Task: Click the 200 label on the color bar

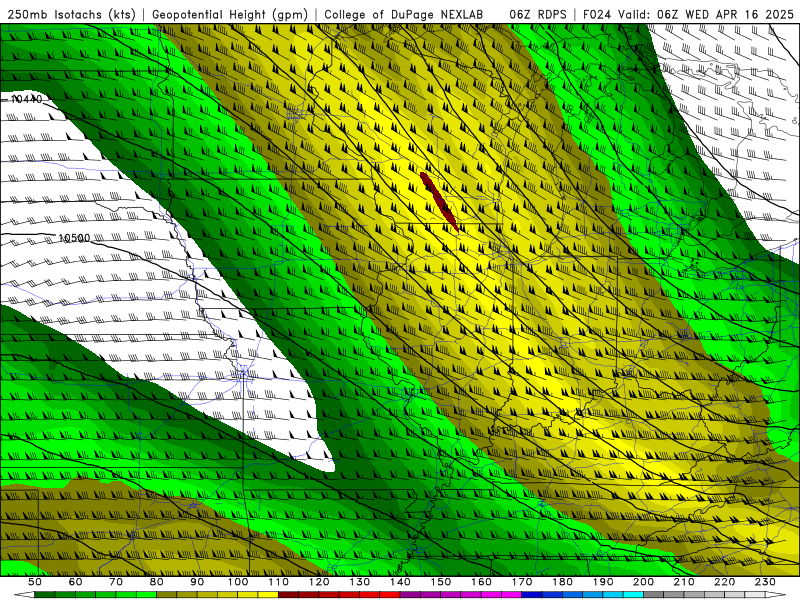Action: click(643, 582)
